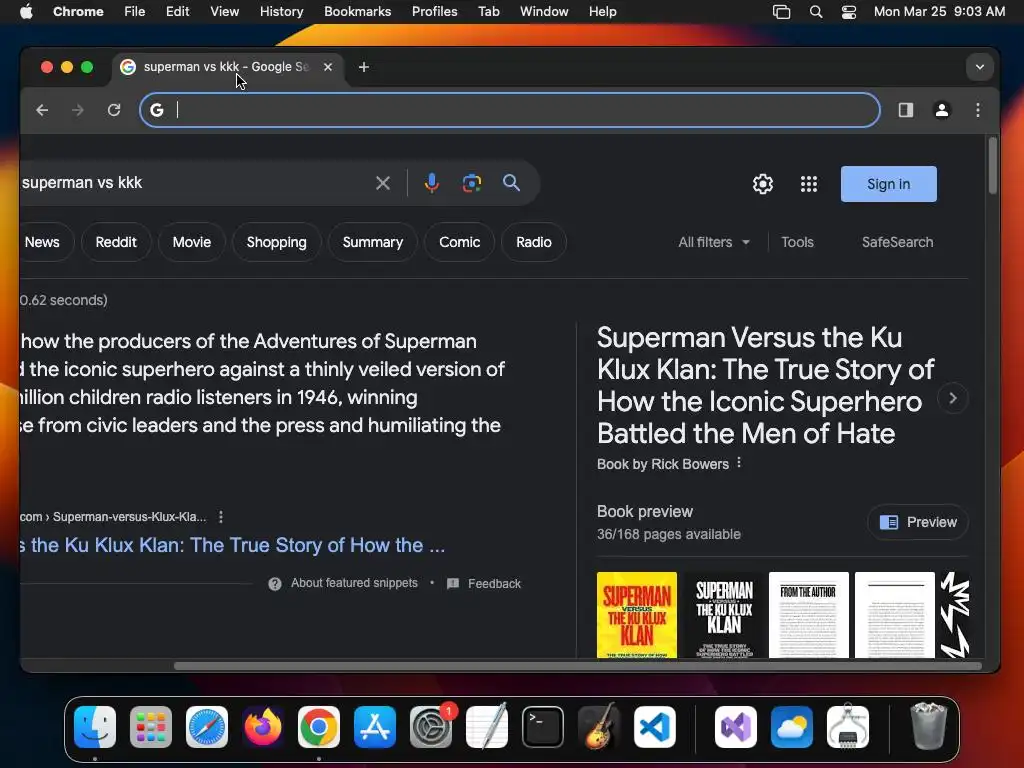Select the Reddit filter chip
1024x768 pixels.
(x=116, y=242)
